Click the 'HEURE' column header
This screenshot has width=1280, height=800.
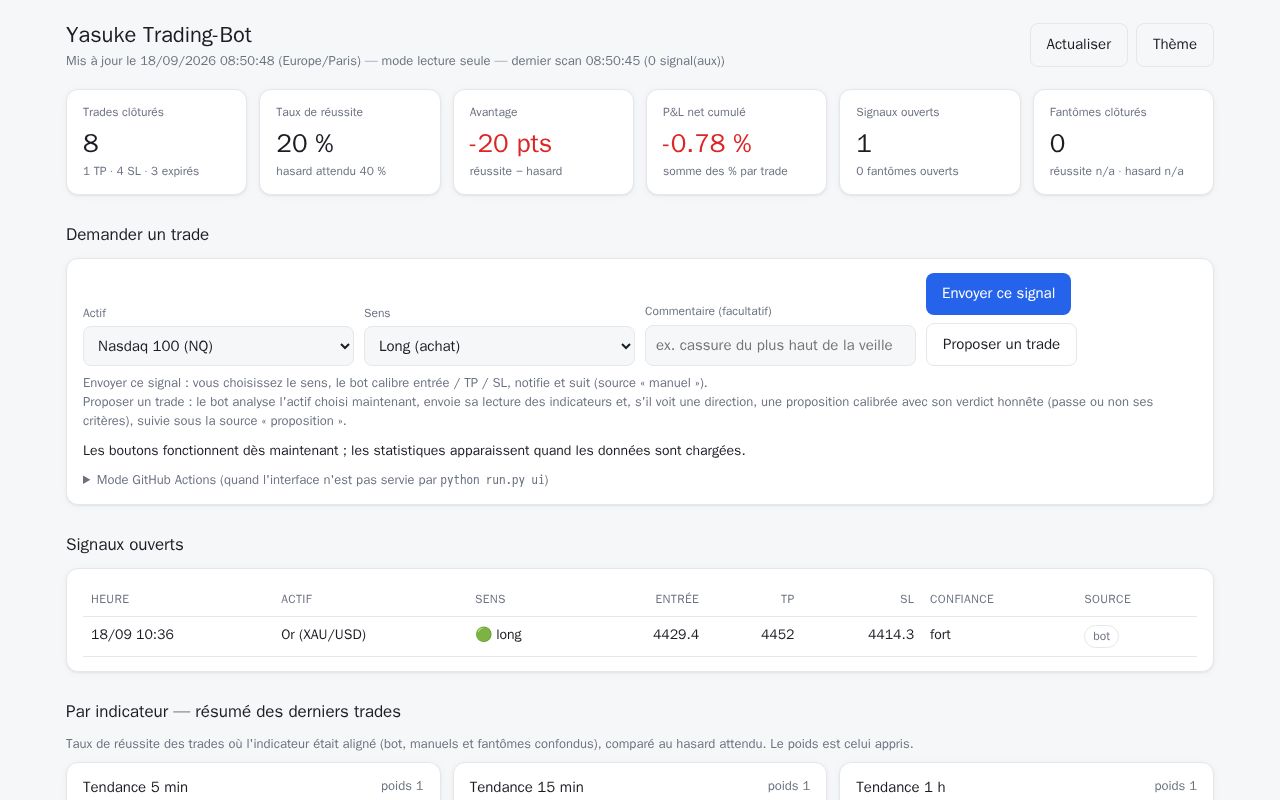point(110,599)
